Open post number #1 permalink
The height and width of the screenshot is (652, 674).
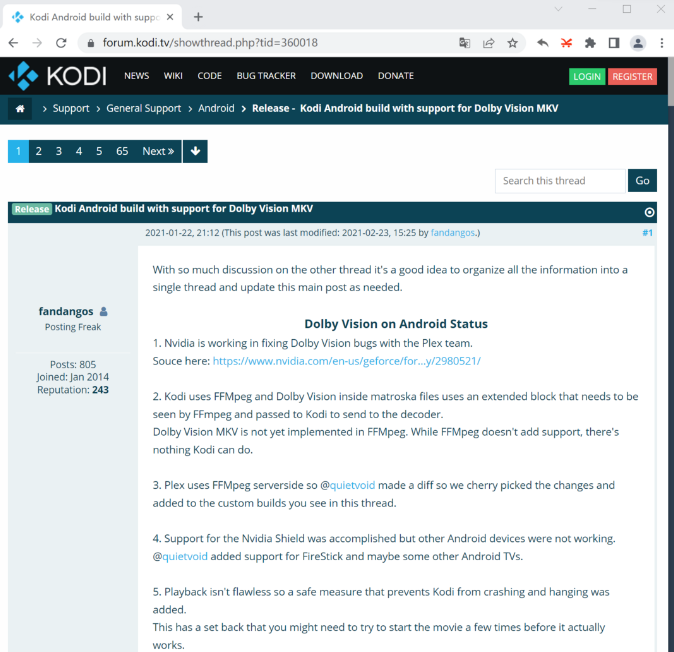647,233
